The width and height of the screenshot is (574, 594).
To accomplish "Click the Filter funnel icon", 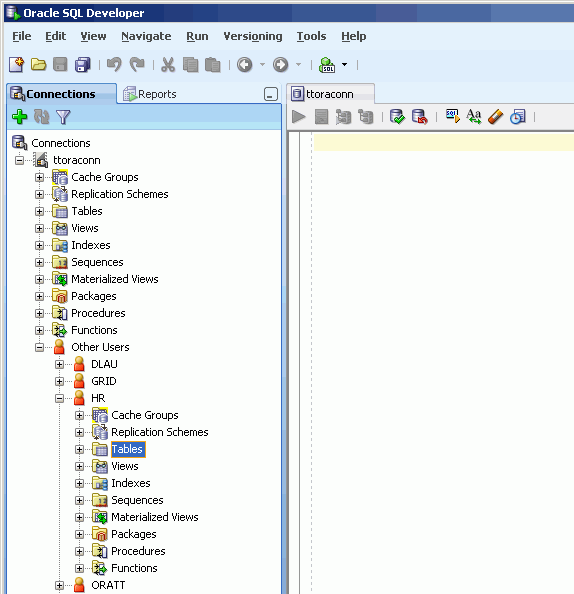I will (63, 117).
